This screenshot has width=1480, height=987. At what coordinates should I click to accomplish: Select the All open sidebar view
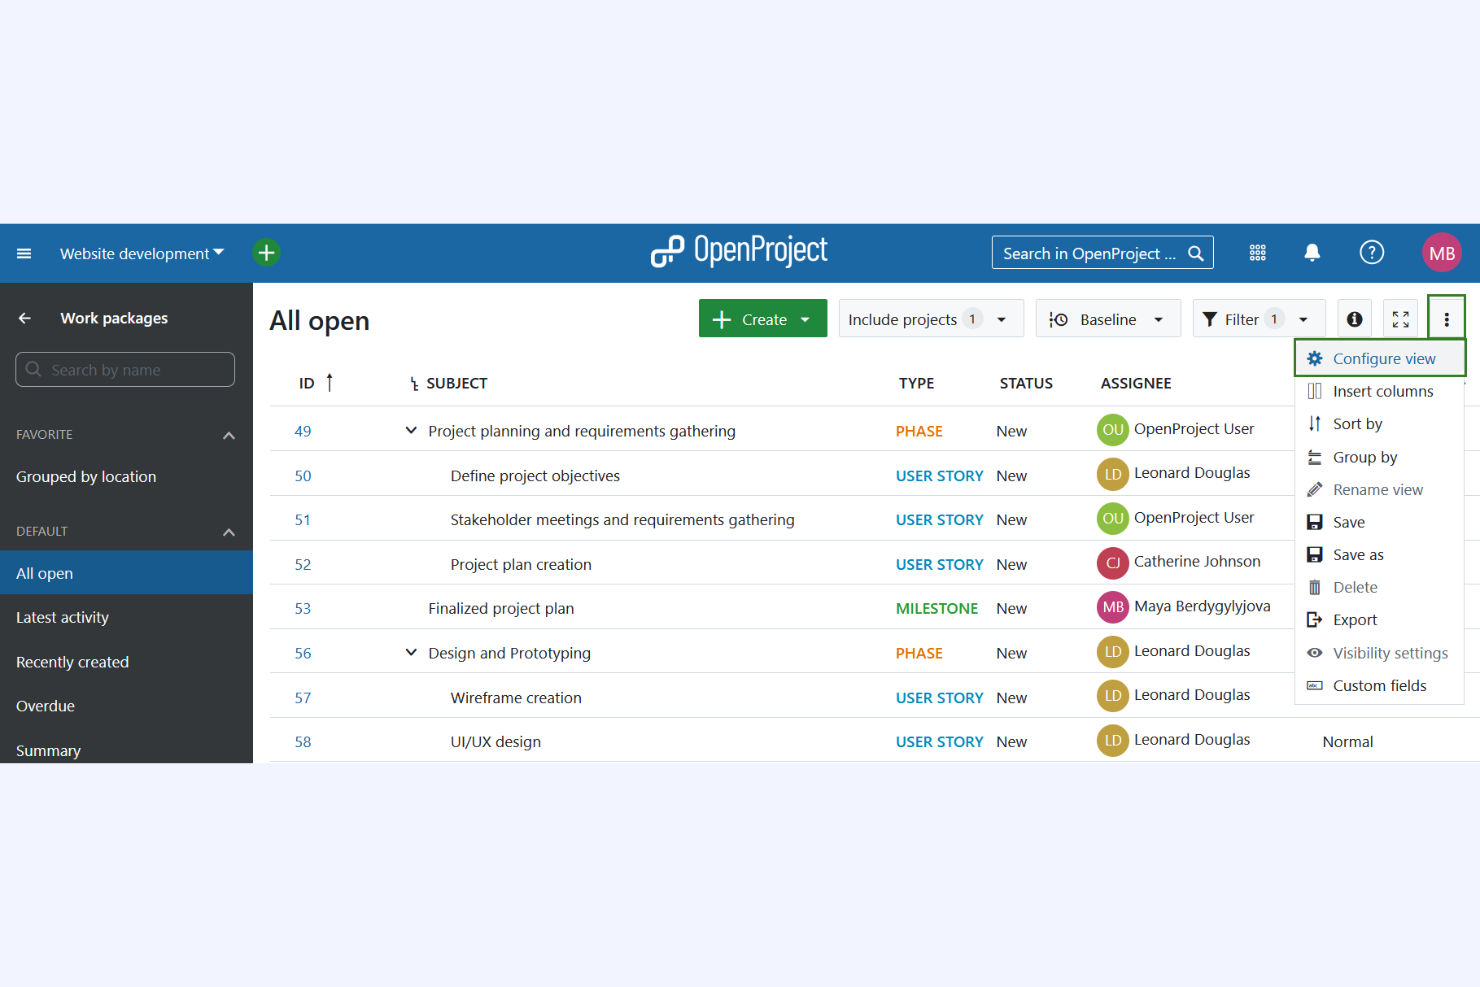coord(126,573)
